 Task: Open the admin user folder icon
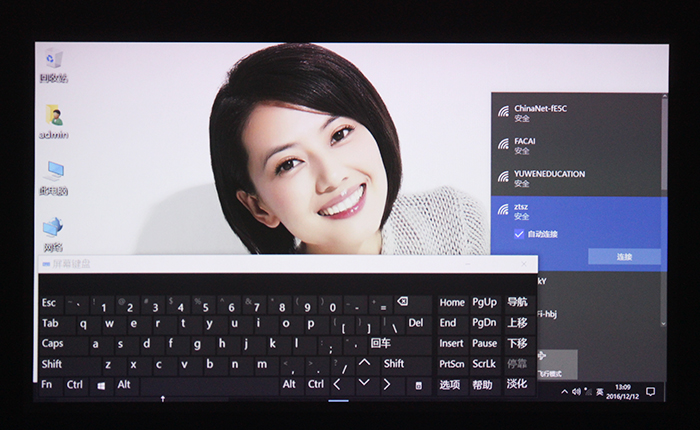(x=53, y=118)
